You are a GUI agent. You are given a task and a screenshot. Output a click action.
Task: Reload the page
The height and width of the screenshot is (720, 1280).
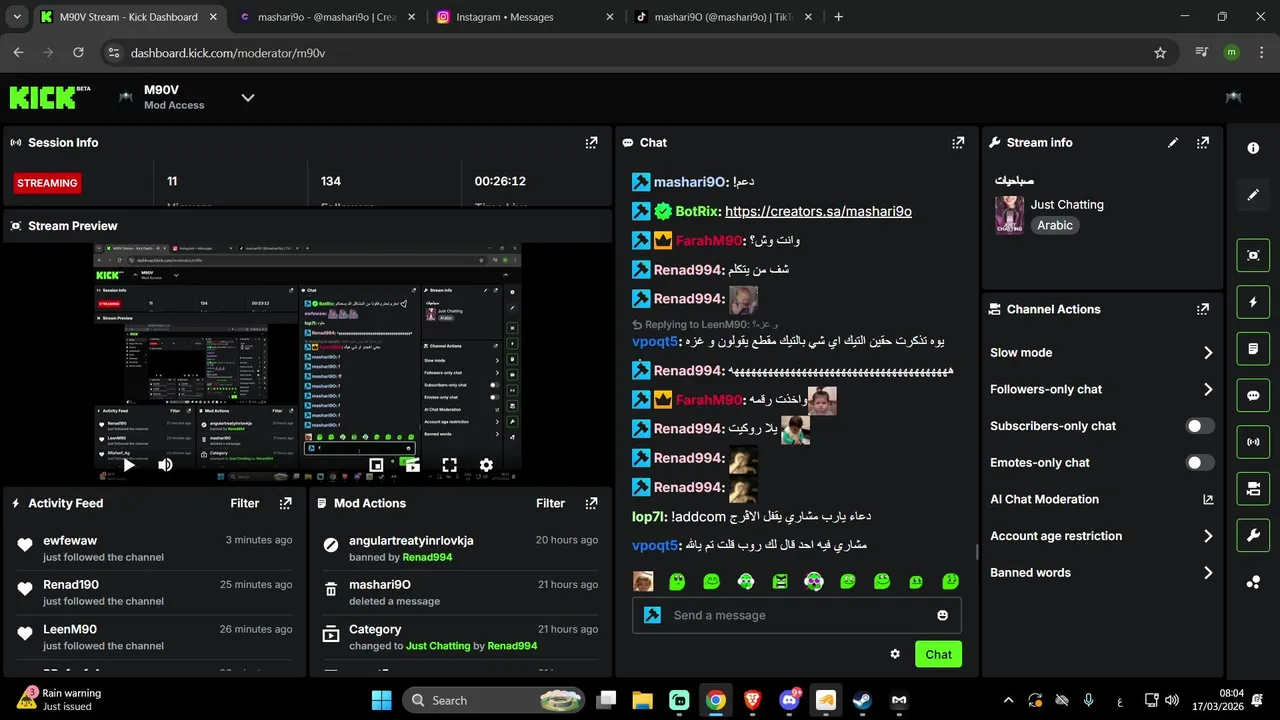77,53
